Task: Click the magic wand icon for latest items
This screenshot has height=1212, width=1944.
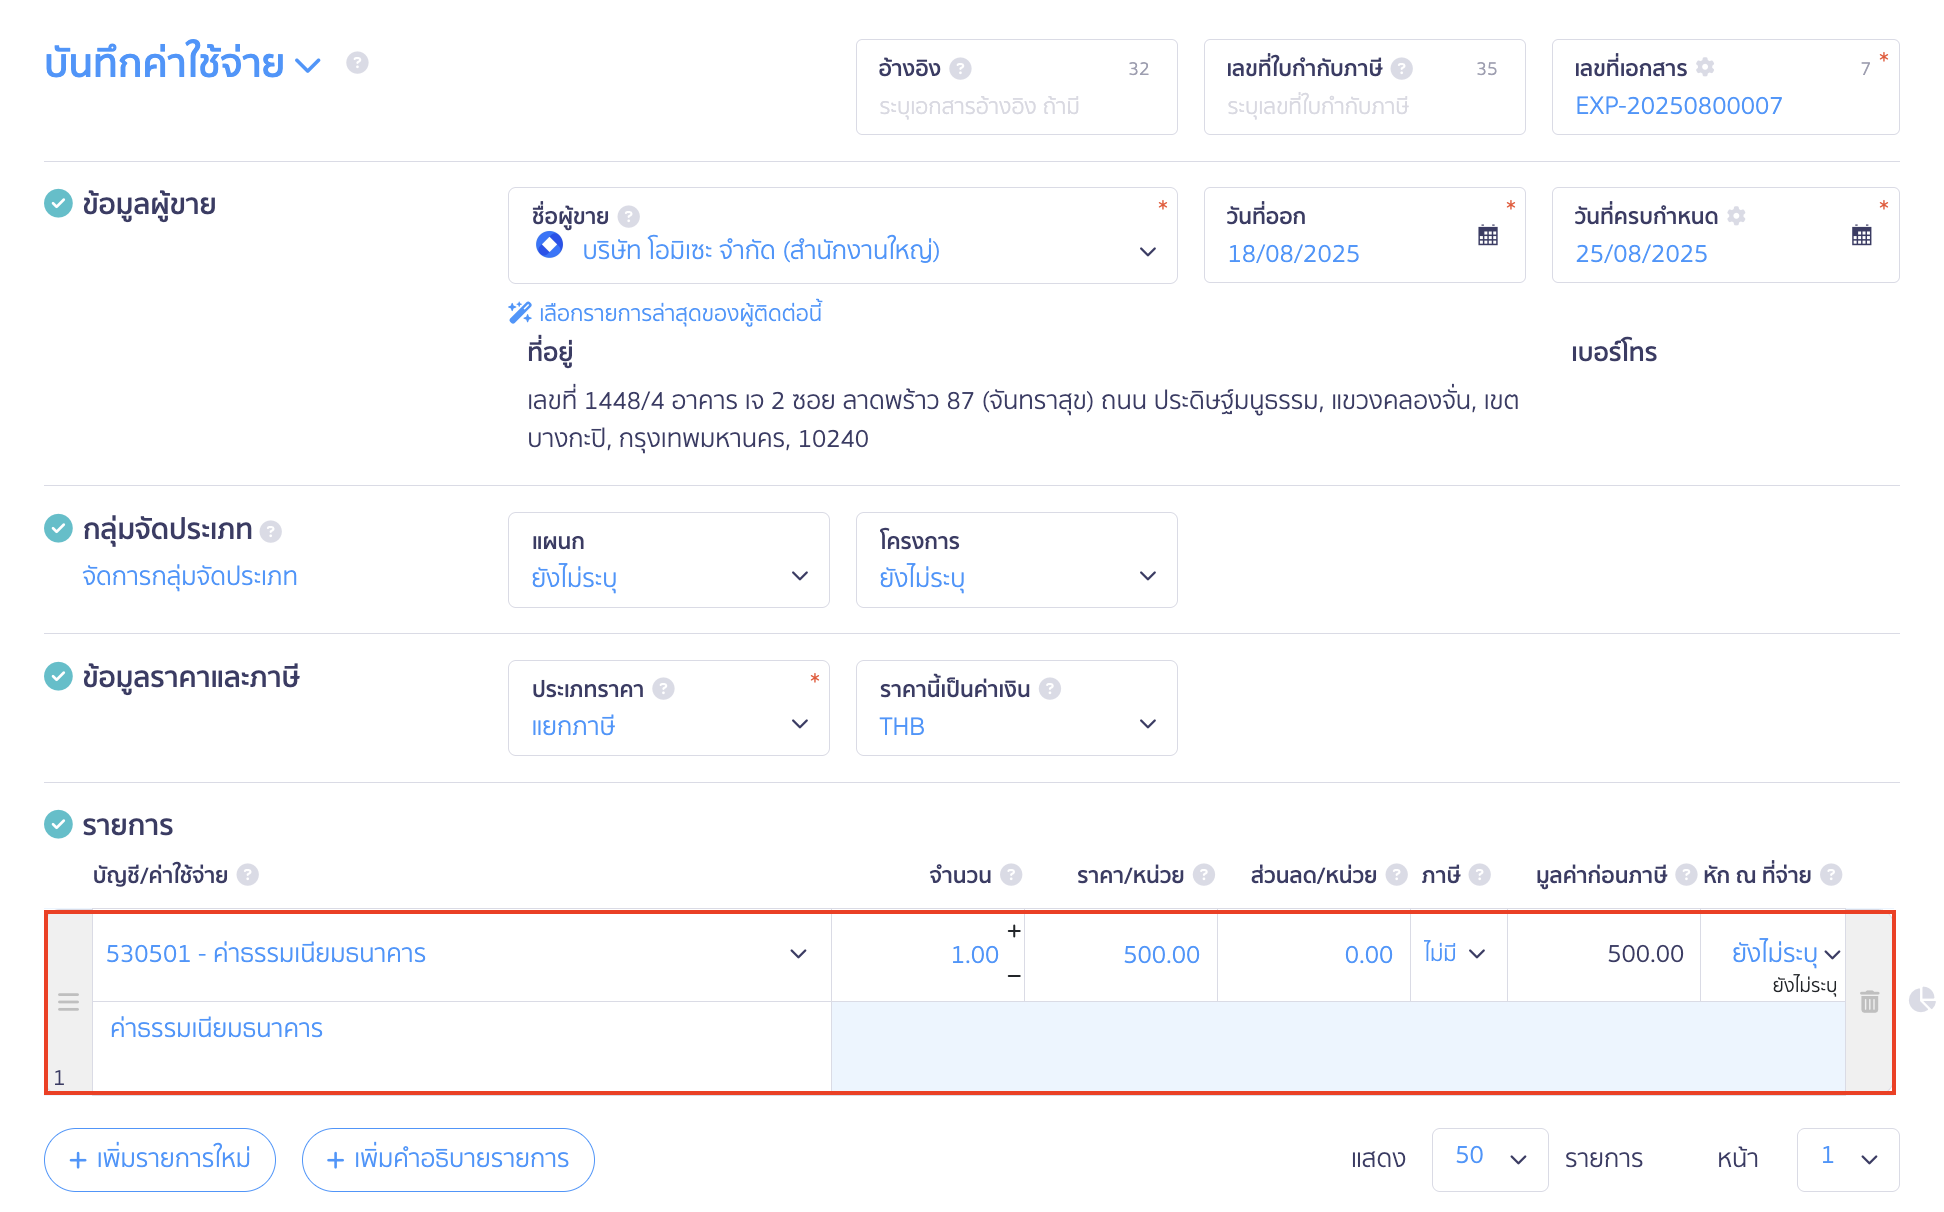Action: (519, 313)
